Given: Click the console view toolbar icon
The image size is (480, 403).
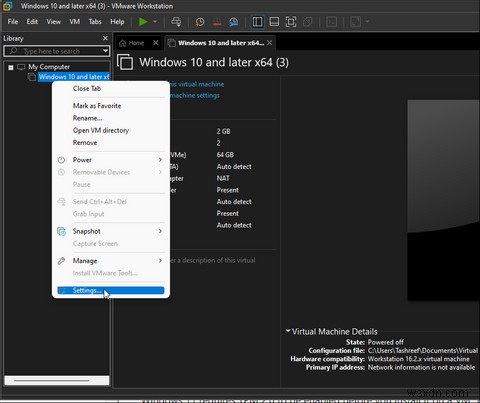Looking at the screenshot, I should (331, 22).
